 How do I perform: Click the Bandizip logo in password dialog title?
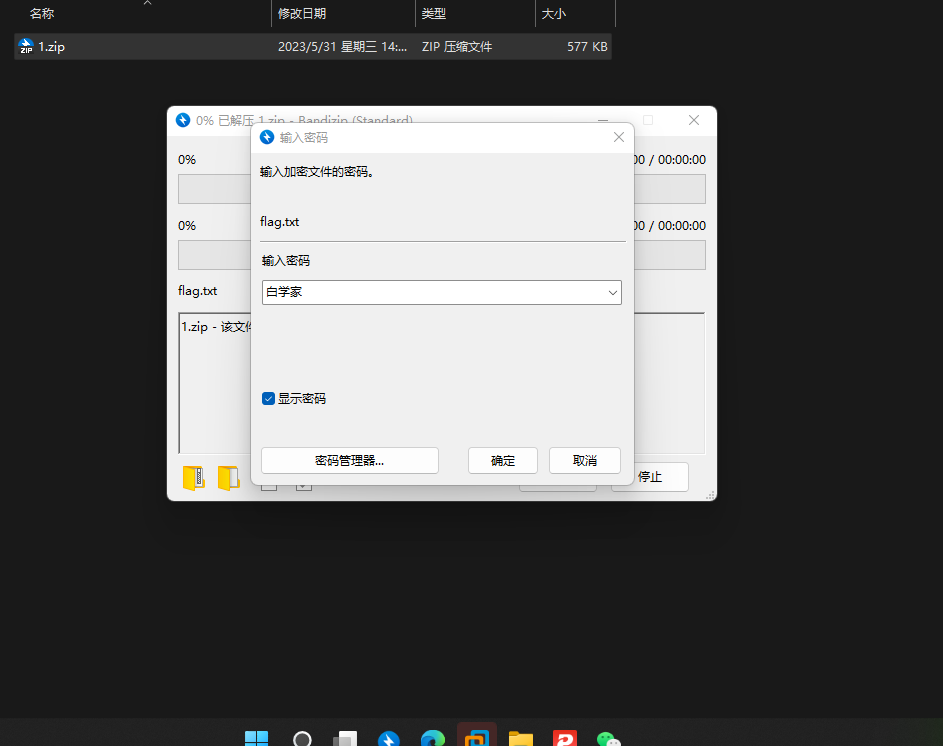click(x=267, y=137)
